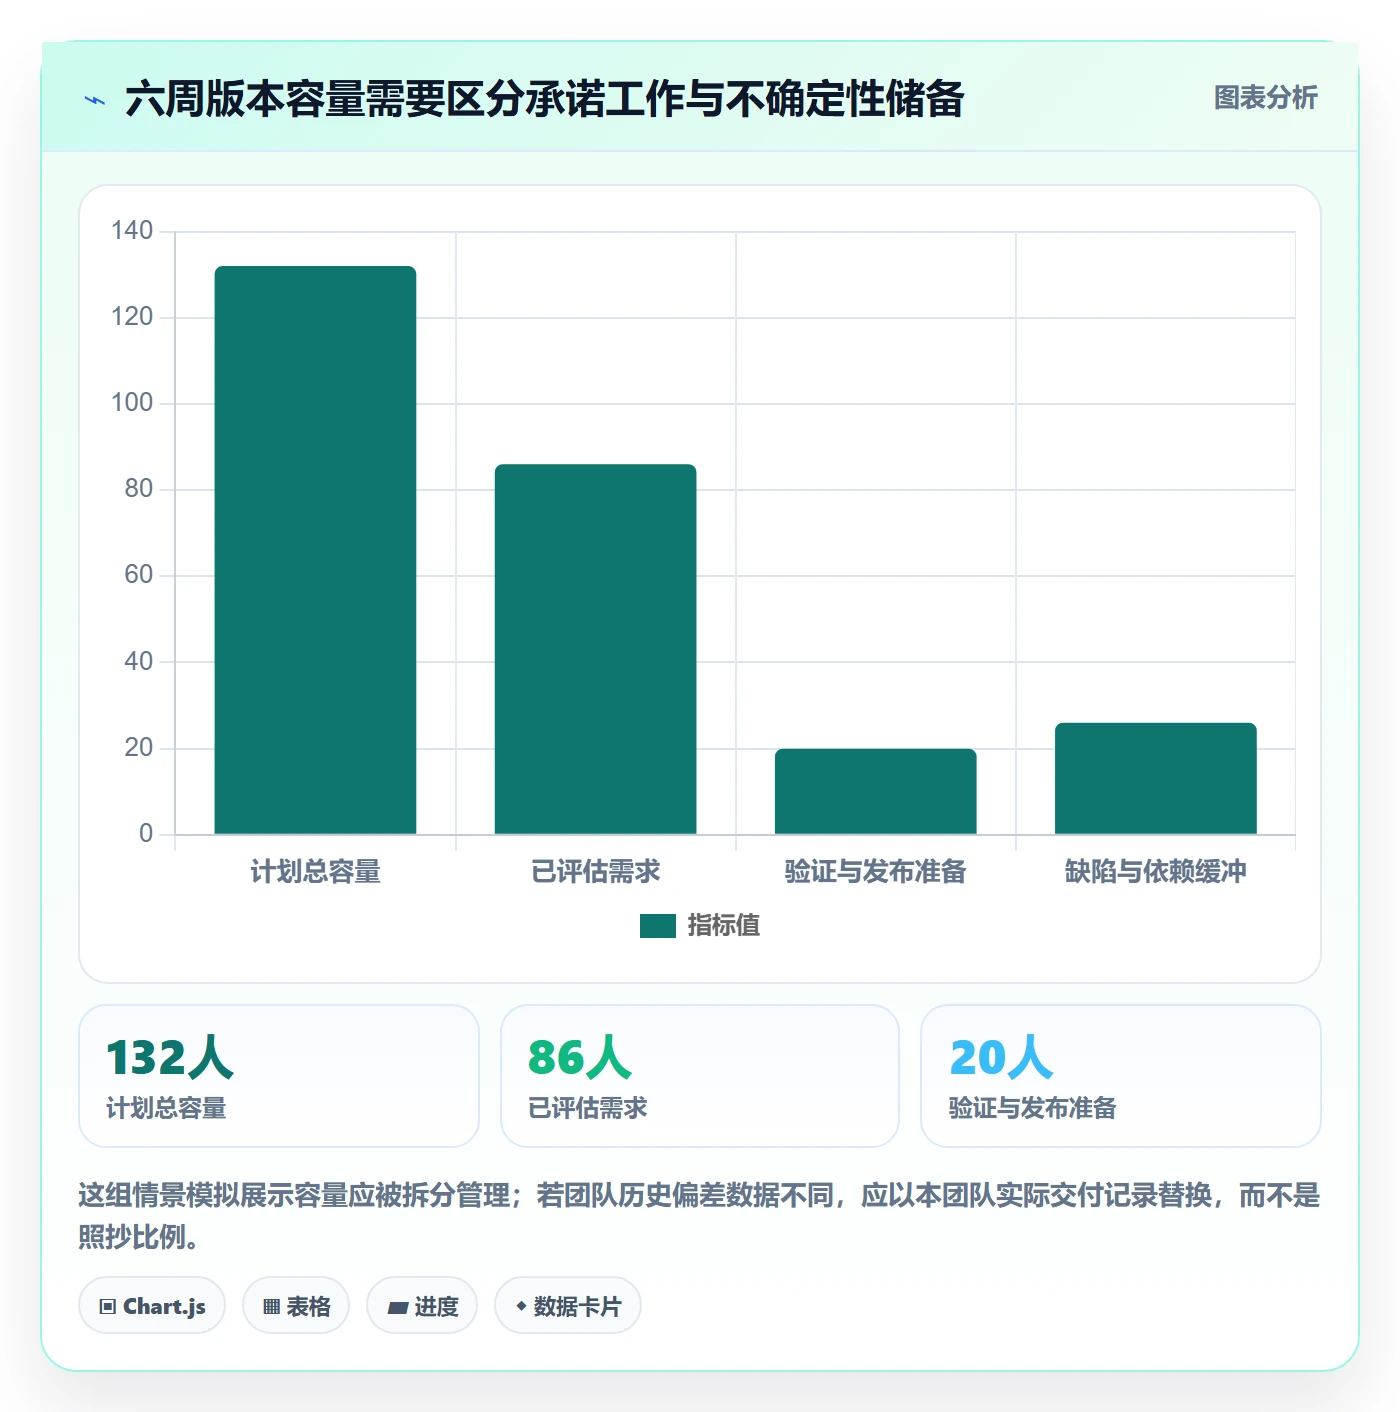1400x1412 pixels.
Task: Click the 100 y-axis tick label
Action: (x=132, y=403)
